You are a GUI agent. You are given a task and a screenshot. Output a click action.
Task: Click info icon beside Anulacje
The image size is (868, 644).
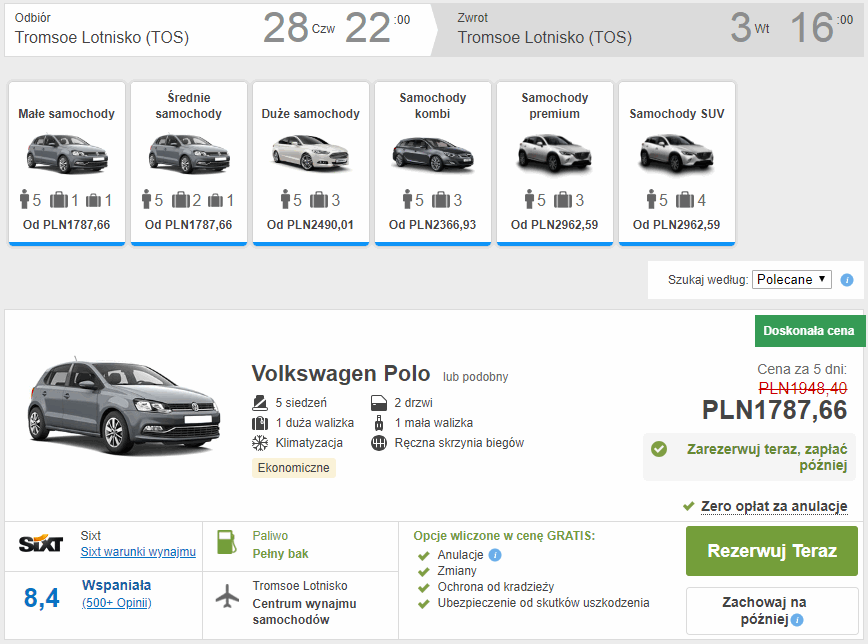coord(495,555)
